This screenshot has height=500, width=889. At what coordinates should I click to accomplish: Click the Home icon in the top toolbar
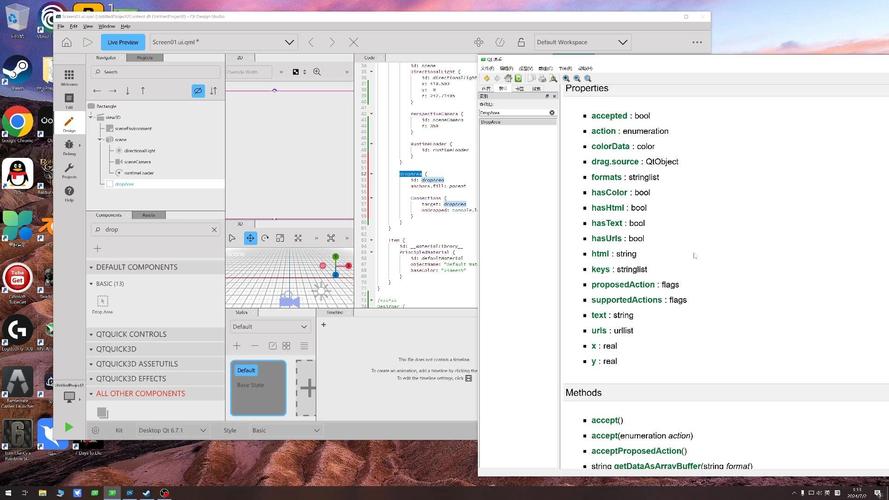(x=67, y=42)
